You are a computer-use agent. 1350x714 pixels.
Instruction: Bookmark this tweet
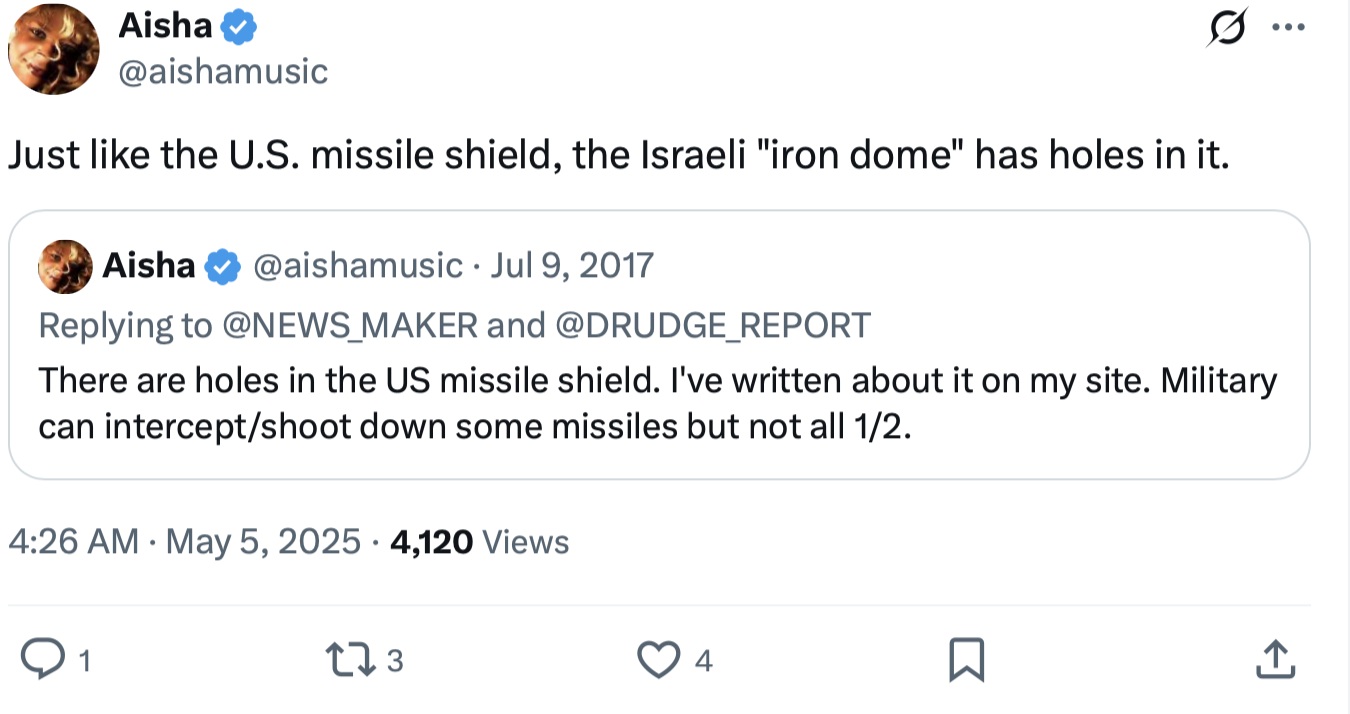coord(966,660)
